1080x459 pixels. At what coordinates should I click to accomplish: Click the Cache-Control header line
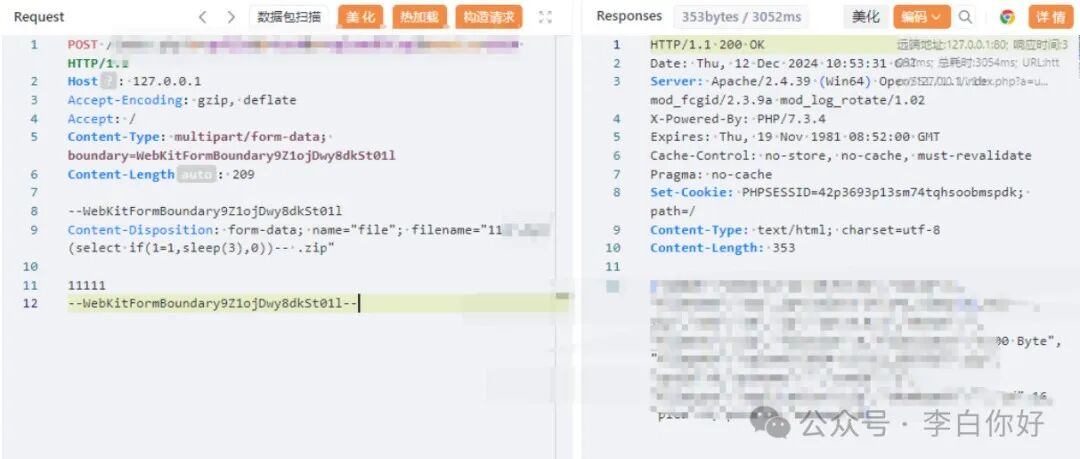841,156
